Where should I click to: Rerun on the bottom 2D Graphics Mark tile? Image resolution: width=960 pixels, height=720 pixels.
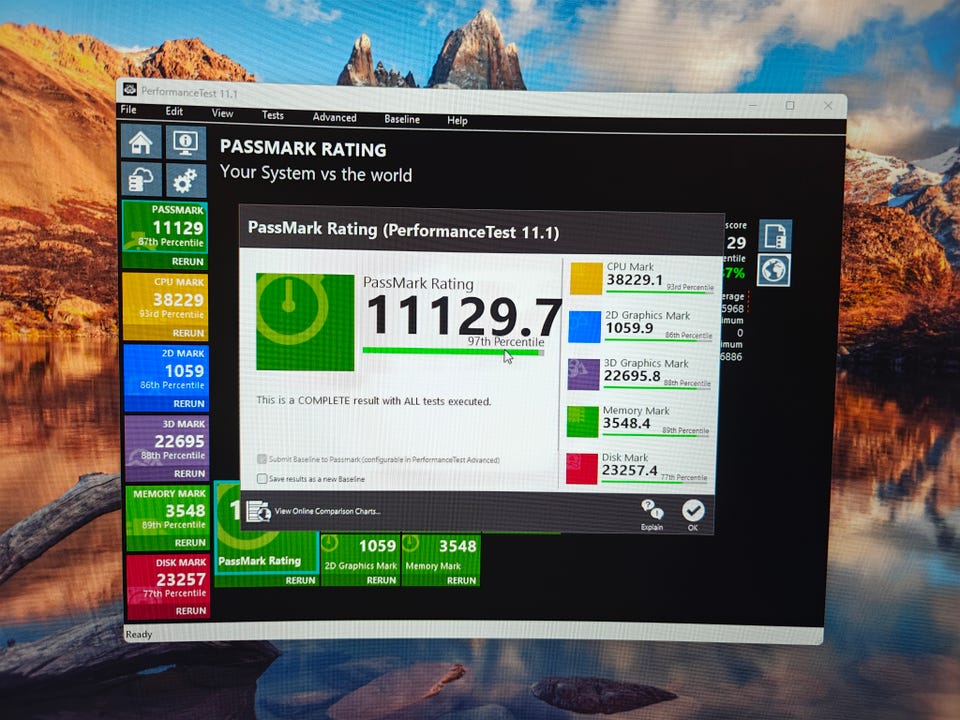381,580
